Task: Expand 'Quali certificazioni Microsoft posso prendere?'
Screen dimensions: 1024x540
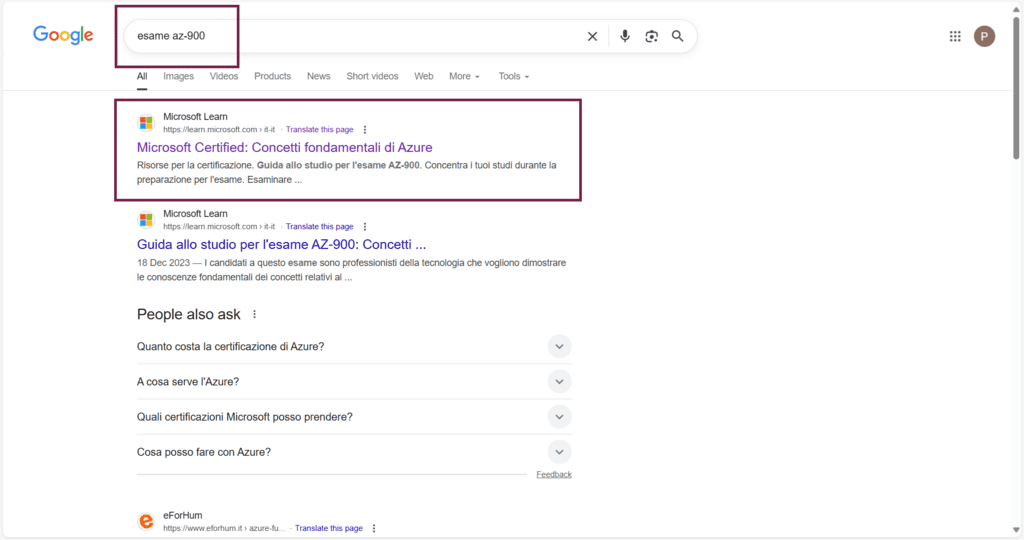Action: 354,417
